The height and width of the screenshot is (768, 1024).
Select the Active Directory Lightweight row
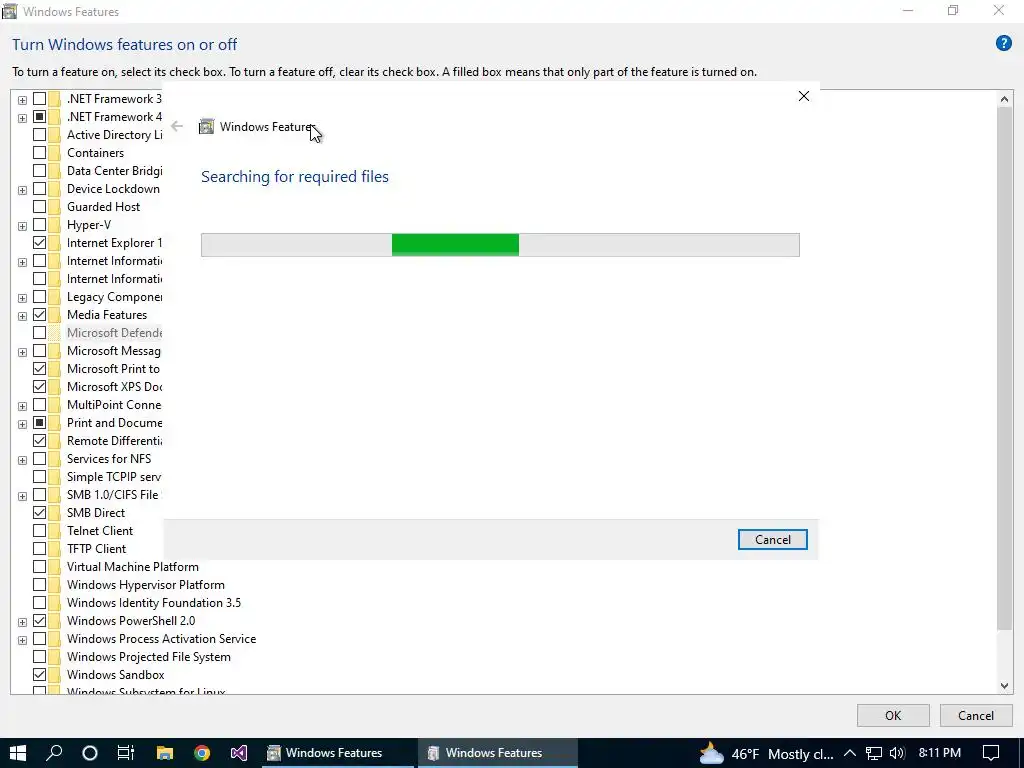click(x=114, y=135)
